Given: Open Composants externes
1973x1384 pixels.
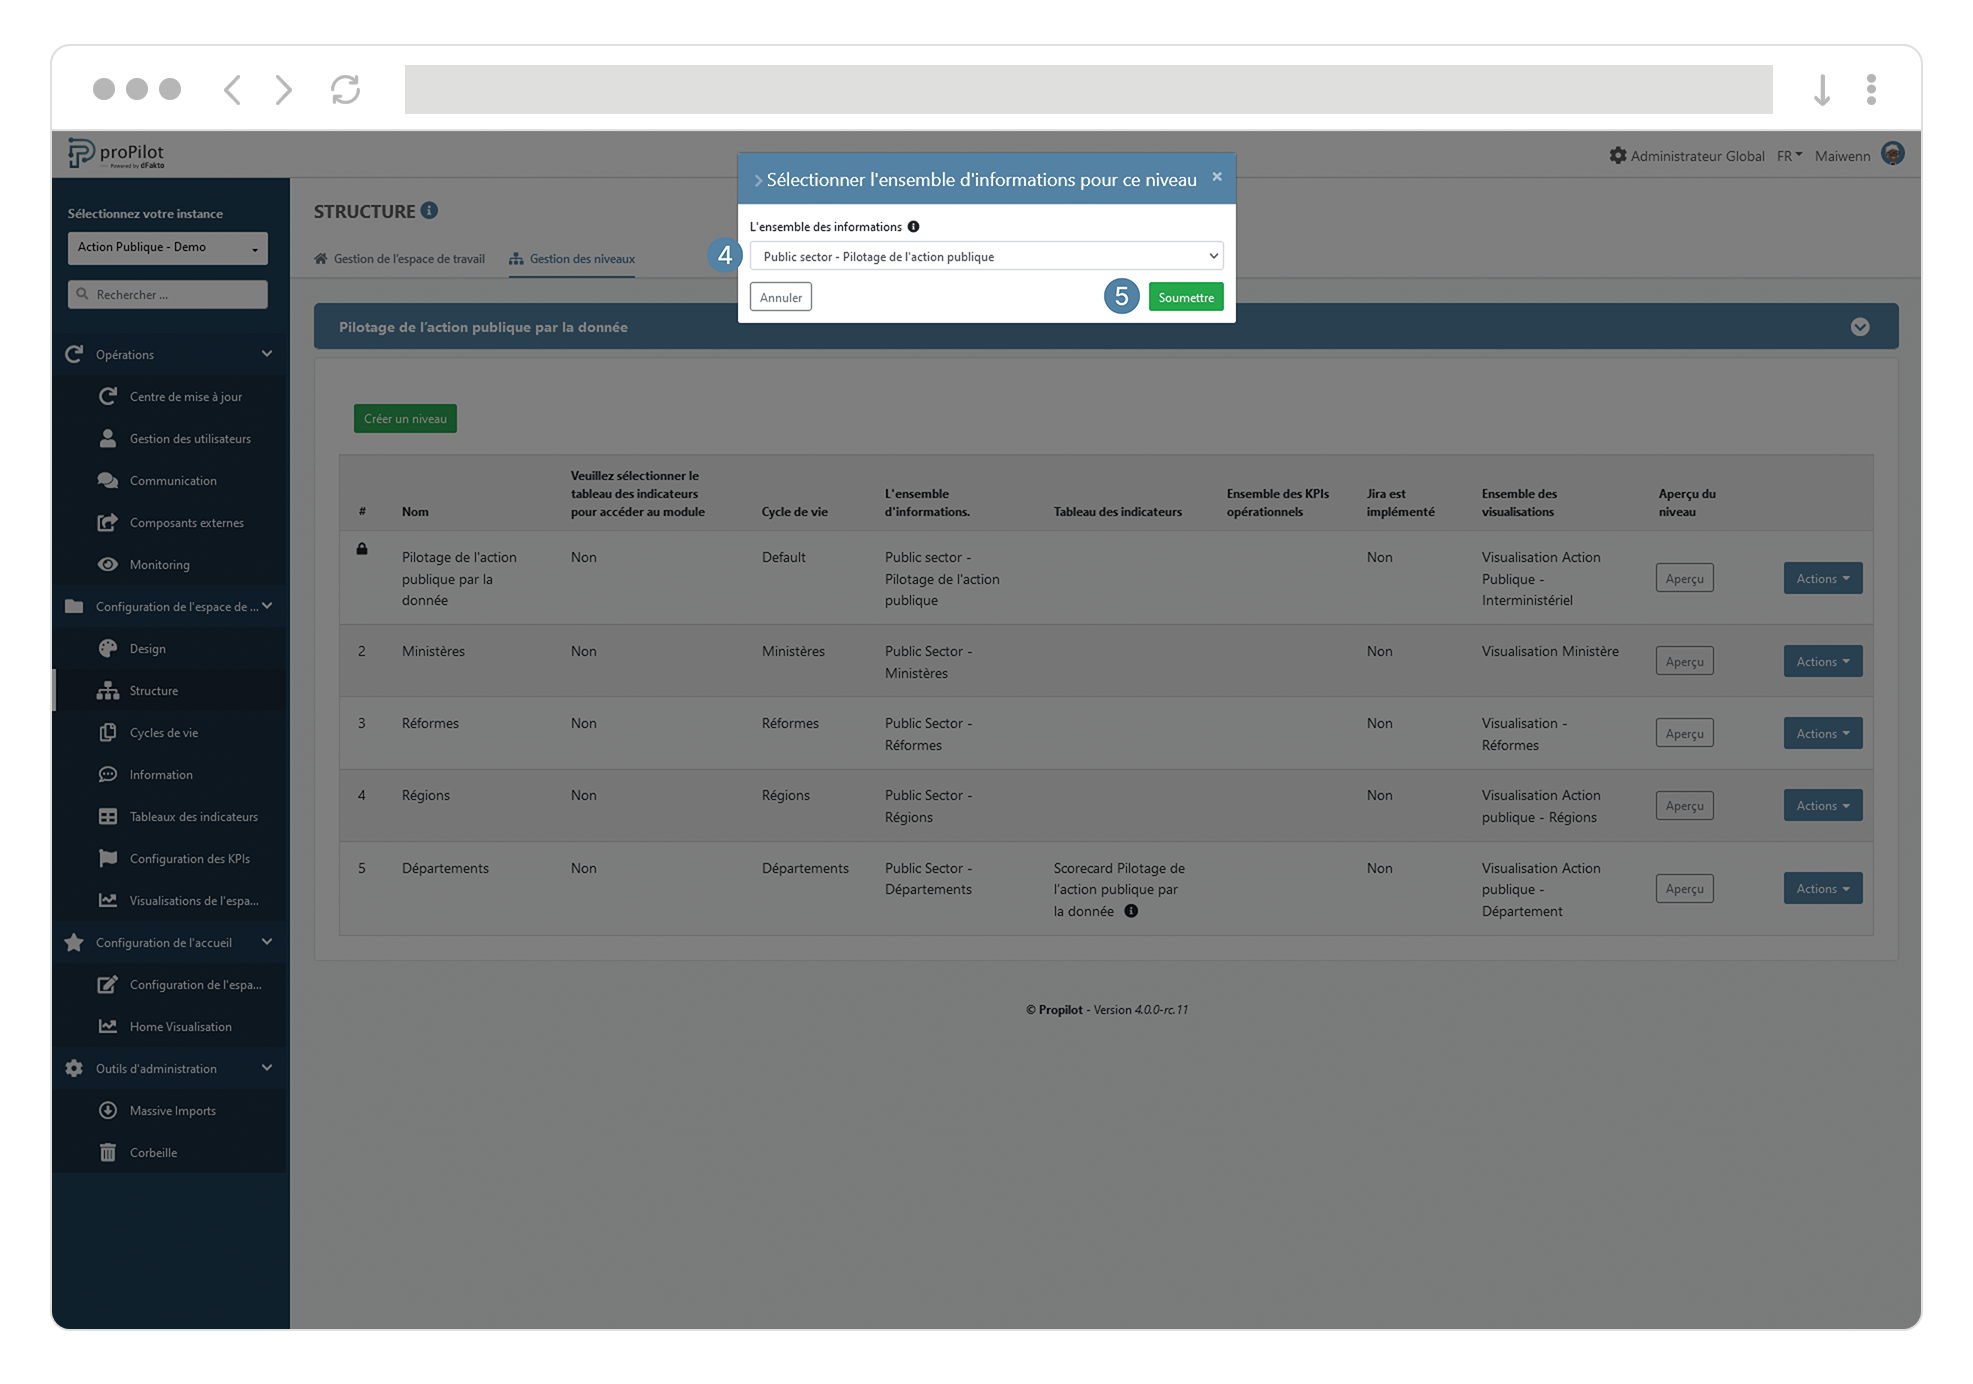Looking at the screenshot, I should coord(186,522).
